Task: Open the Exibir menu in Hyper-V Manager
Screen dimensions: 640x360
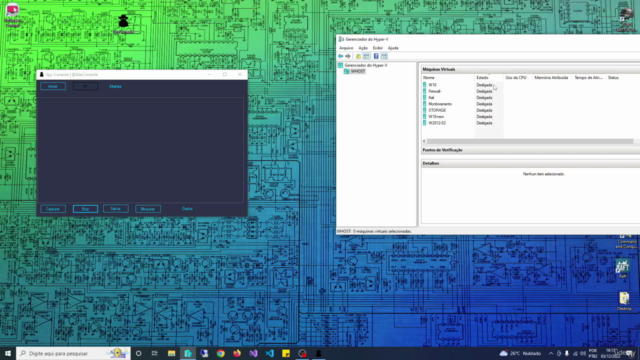Action: [x=378, y=48]
